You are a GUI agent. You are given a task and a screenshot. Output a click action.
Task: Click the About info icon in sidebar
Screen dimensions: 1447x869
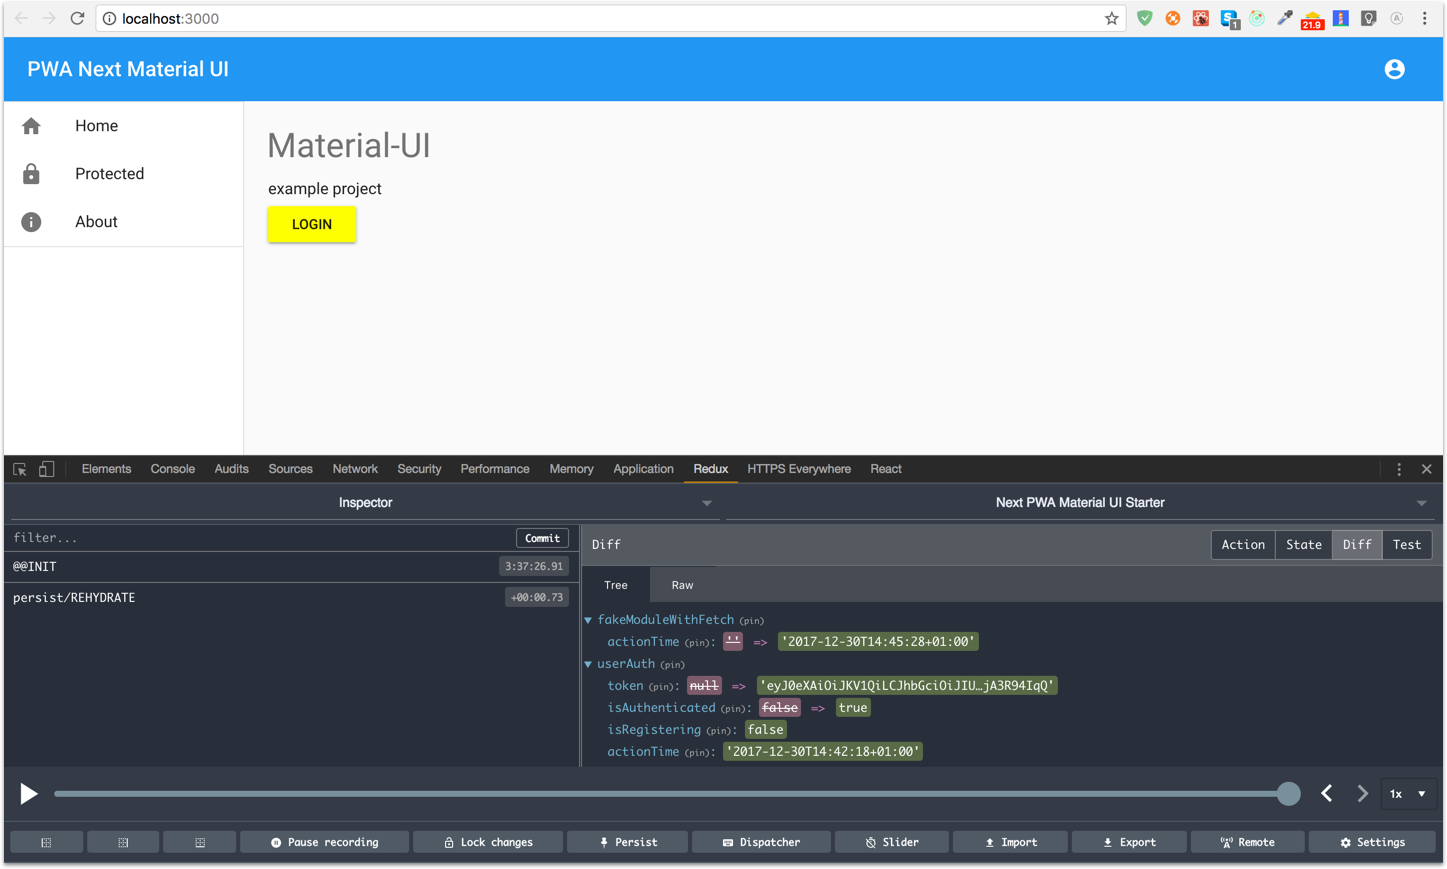[31, 222]
